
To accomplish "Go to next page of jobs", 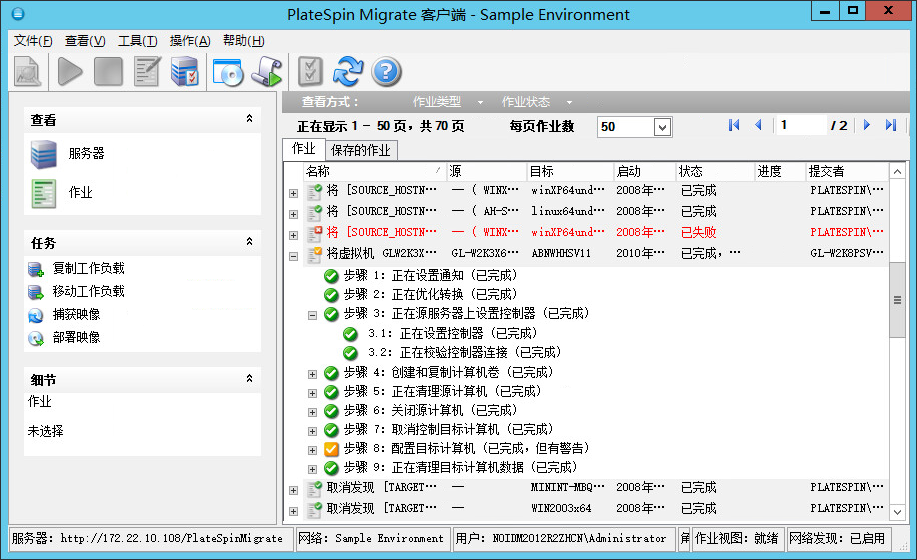I will tap(866, 125).
